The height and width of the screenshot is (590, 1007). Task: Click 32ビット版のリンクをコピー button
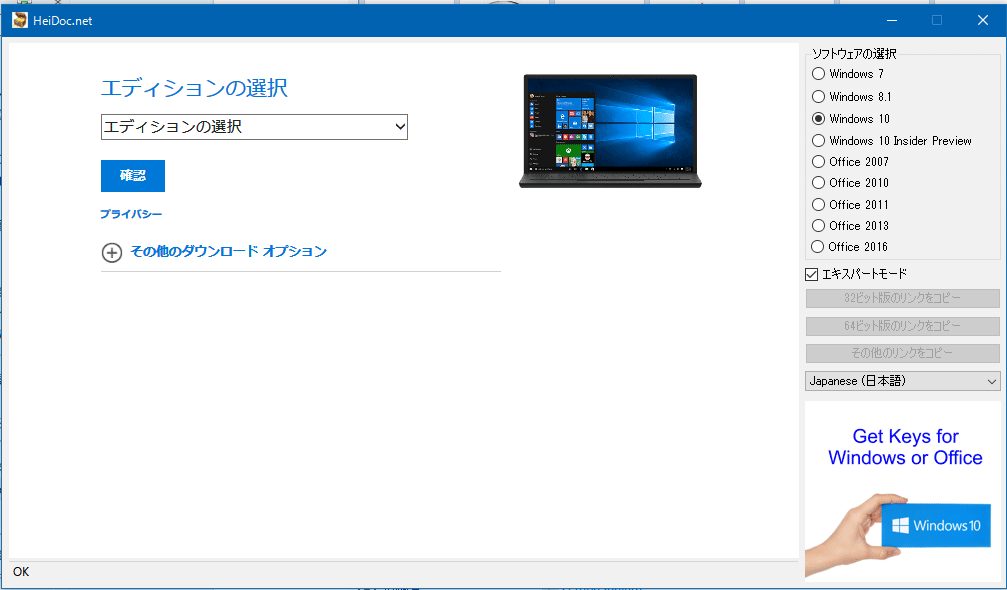pos(902,299)
